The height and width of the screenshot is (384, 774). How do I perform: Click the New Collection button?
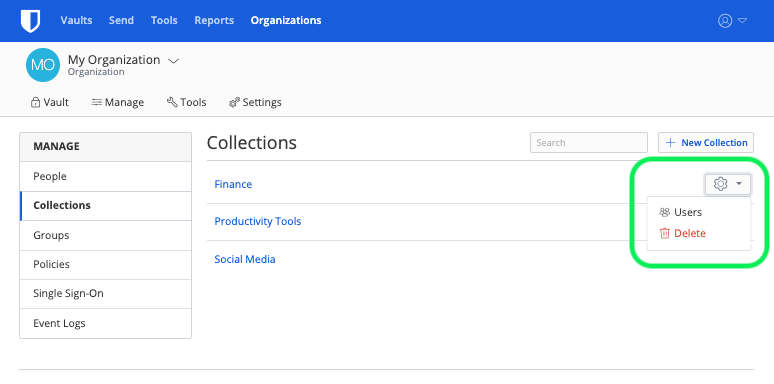(x=706, y=143)
